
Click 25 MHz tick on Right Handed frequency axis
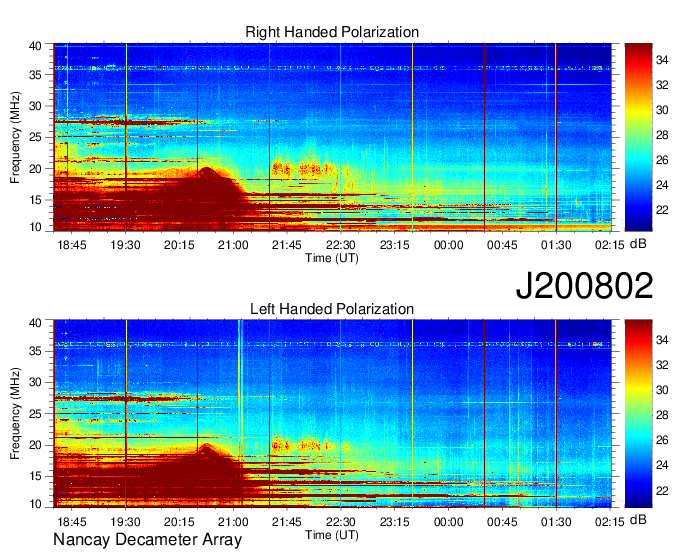coord(36,137)
